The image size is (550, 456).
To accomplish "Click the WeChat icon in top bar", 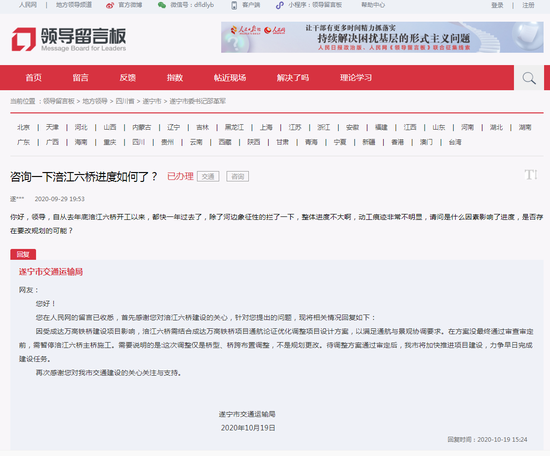I will [162, 5].
